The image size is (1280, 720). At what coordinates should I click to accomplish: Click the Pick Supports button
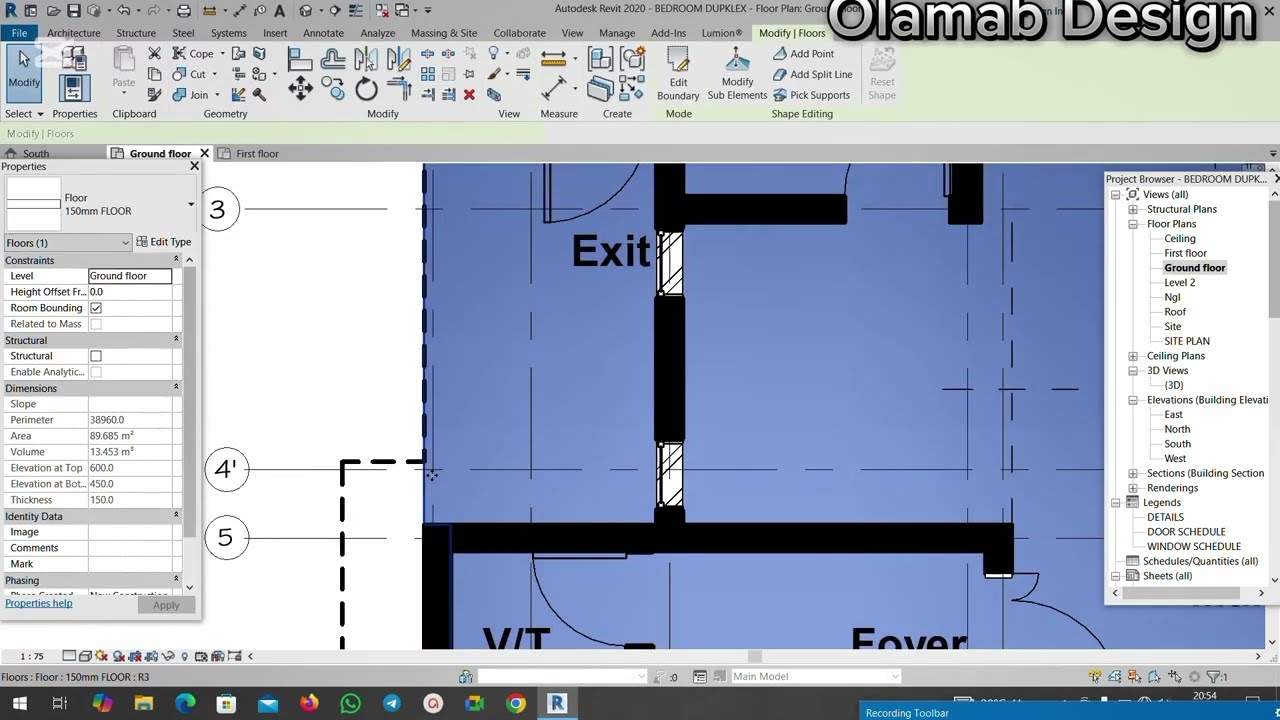[x=811, y=95]
